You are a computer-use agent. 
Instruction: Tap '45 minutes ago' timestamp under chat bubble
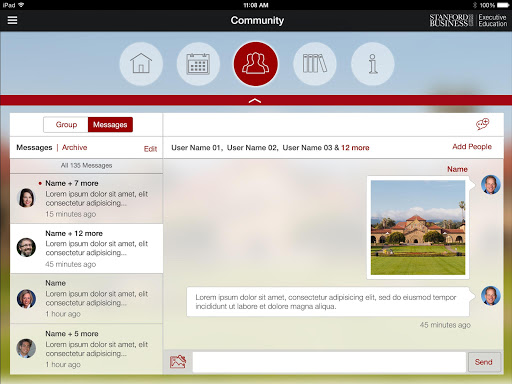[x=445, y=325]
